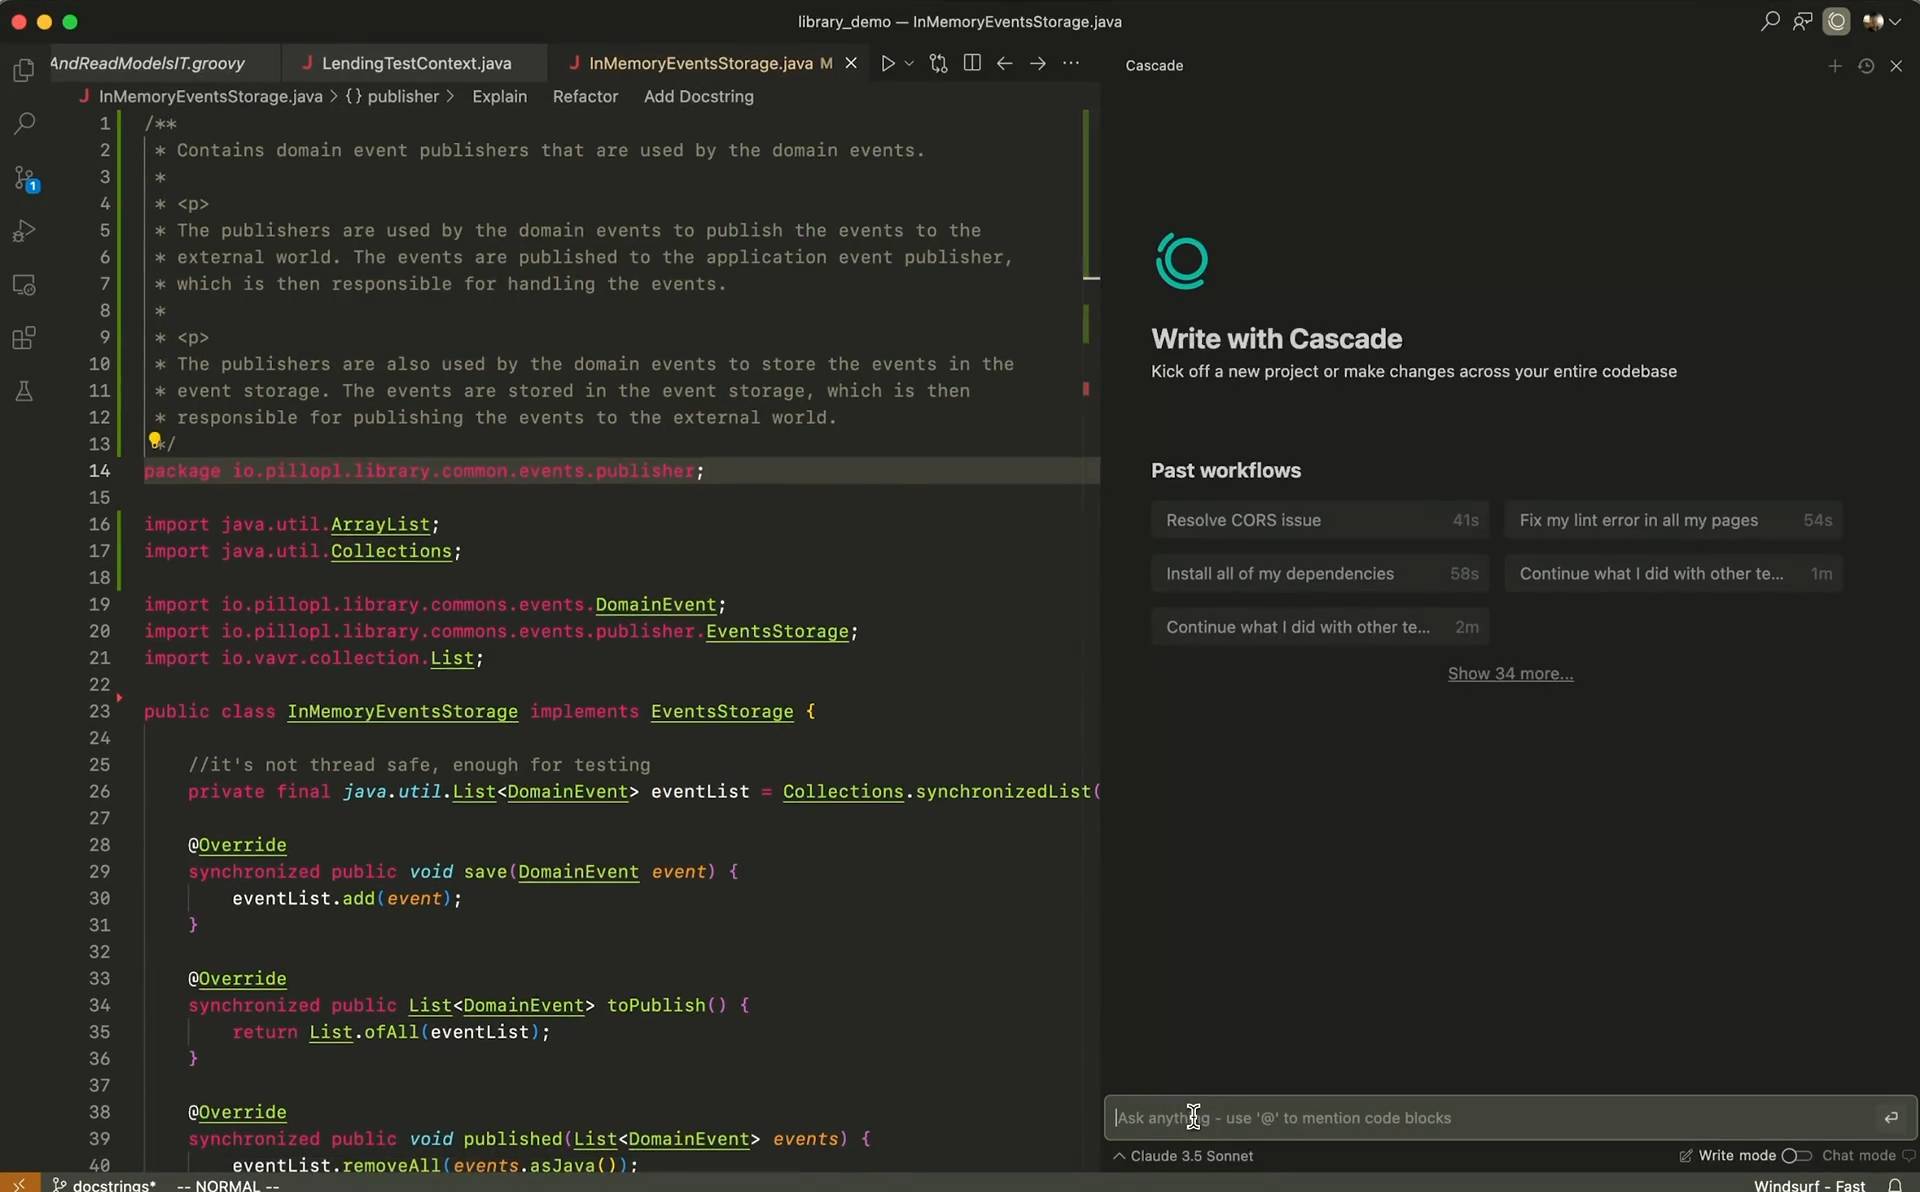Open the Explorer files icon in sidebar

pyautogui.click(x=23, y=71)
